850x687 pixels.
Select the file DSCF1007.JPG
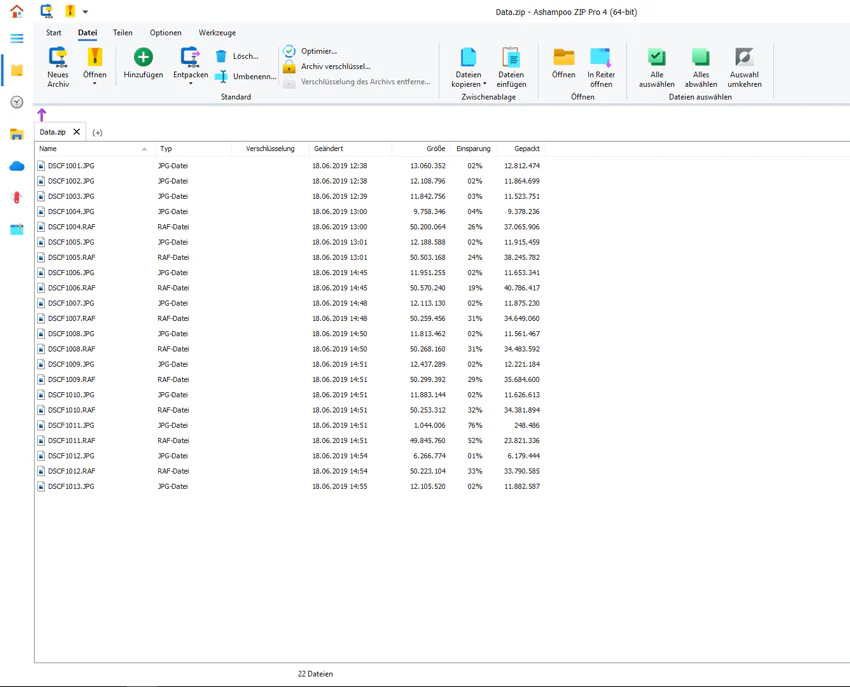71,303
